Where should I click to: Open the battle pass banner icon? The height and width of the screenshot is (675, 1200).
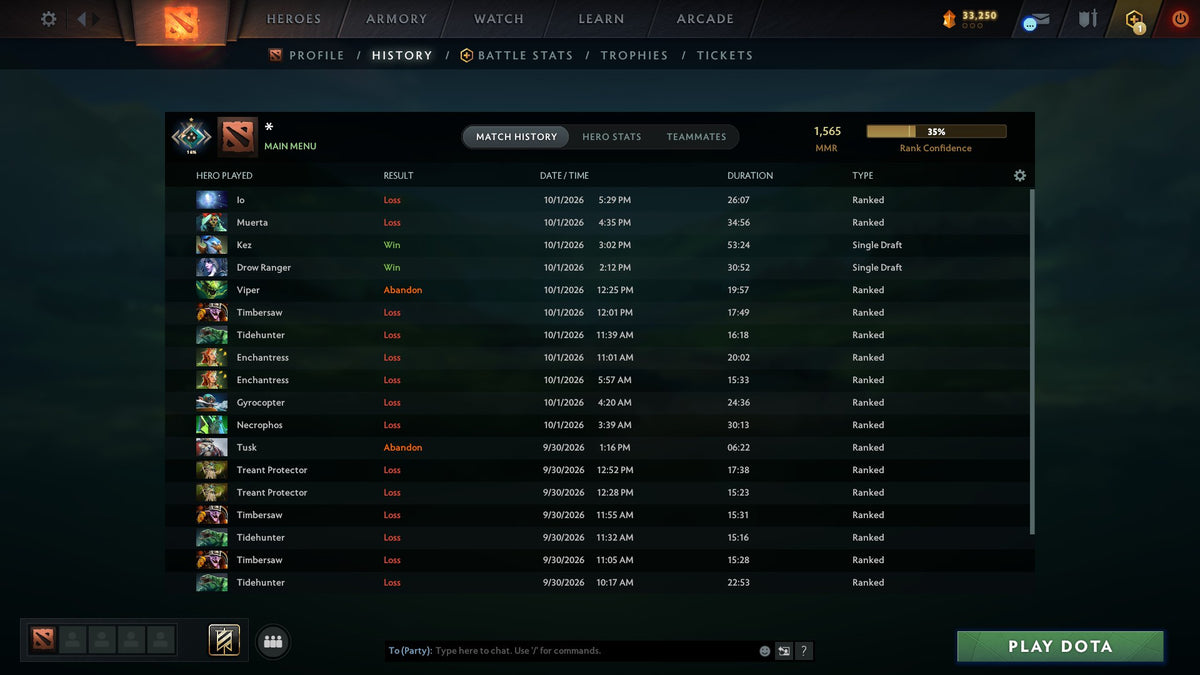point(224,640)
